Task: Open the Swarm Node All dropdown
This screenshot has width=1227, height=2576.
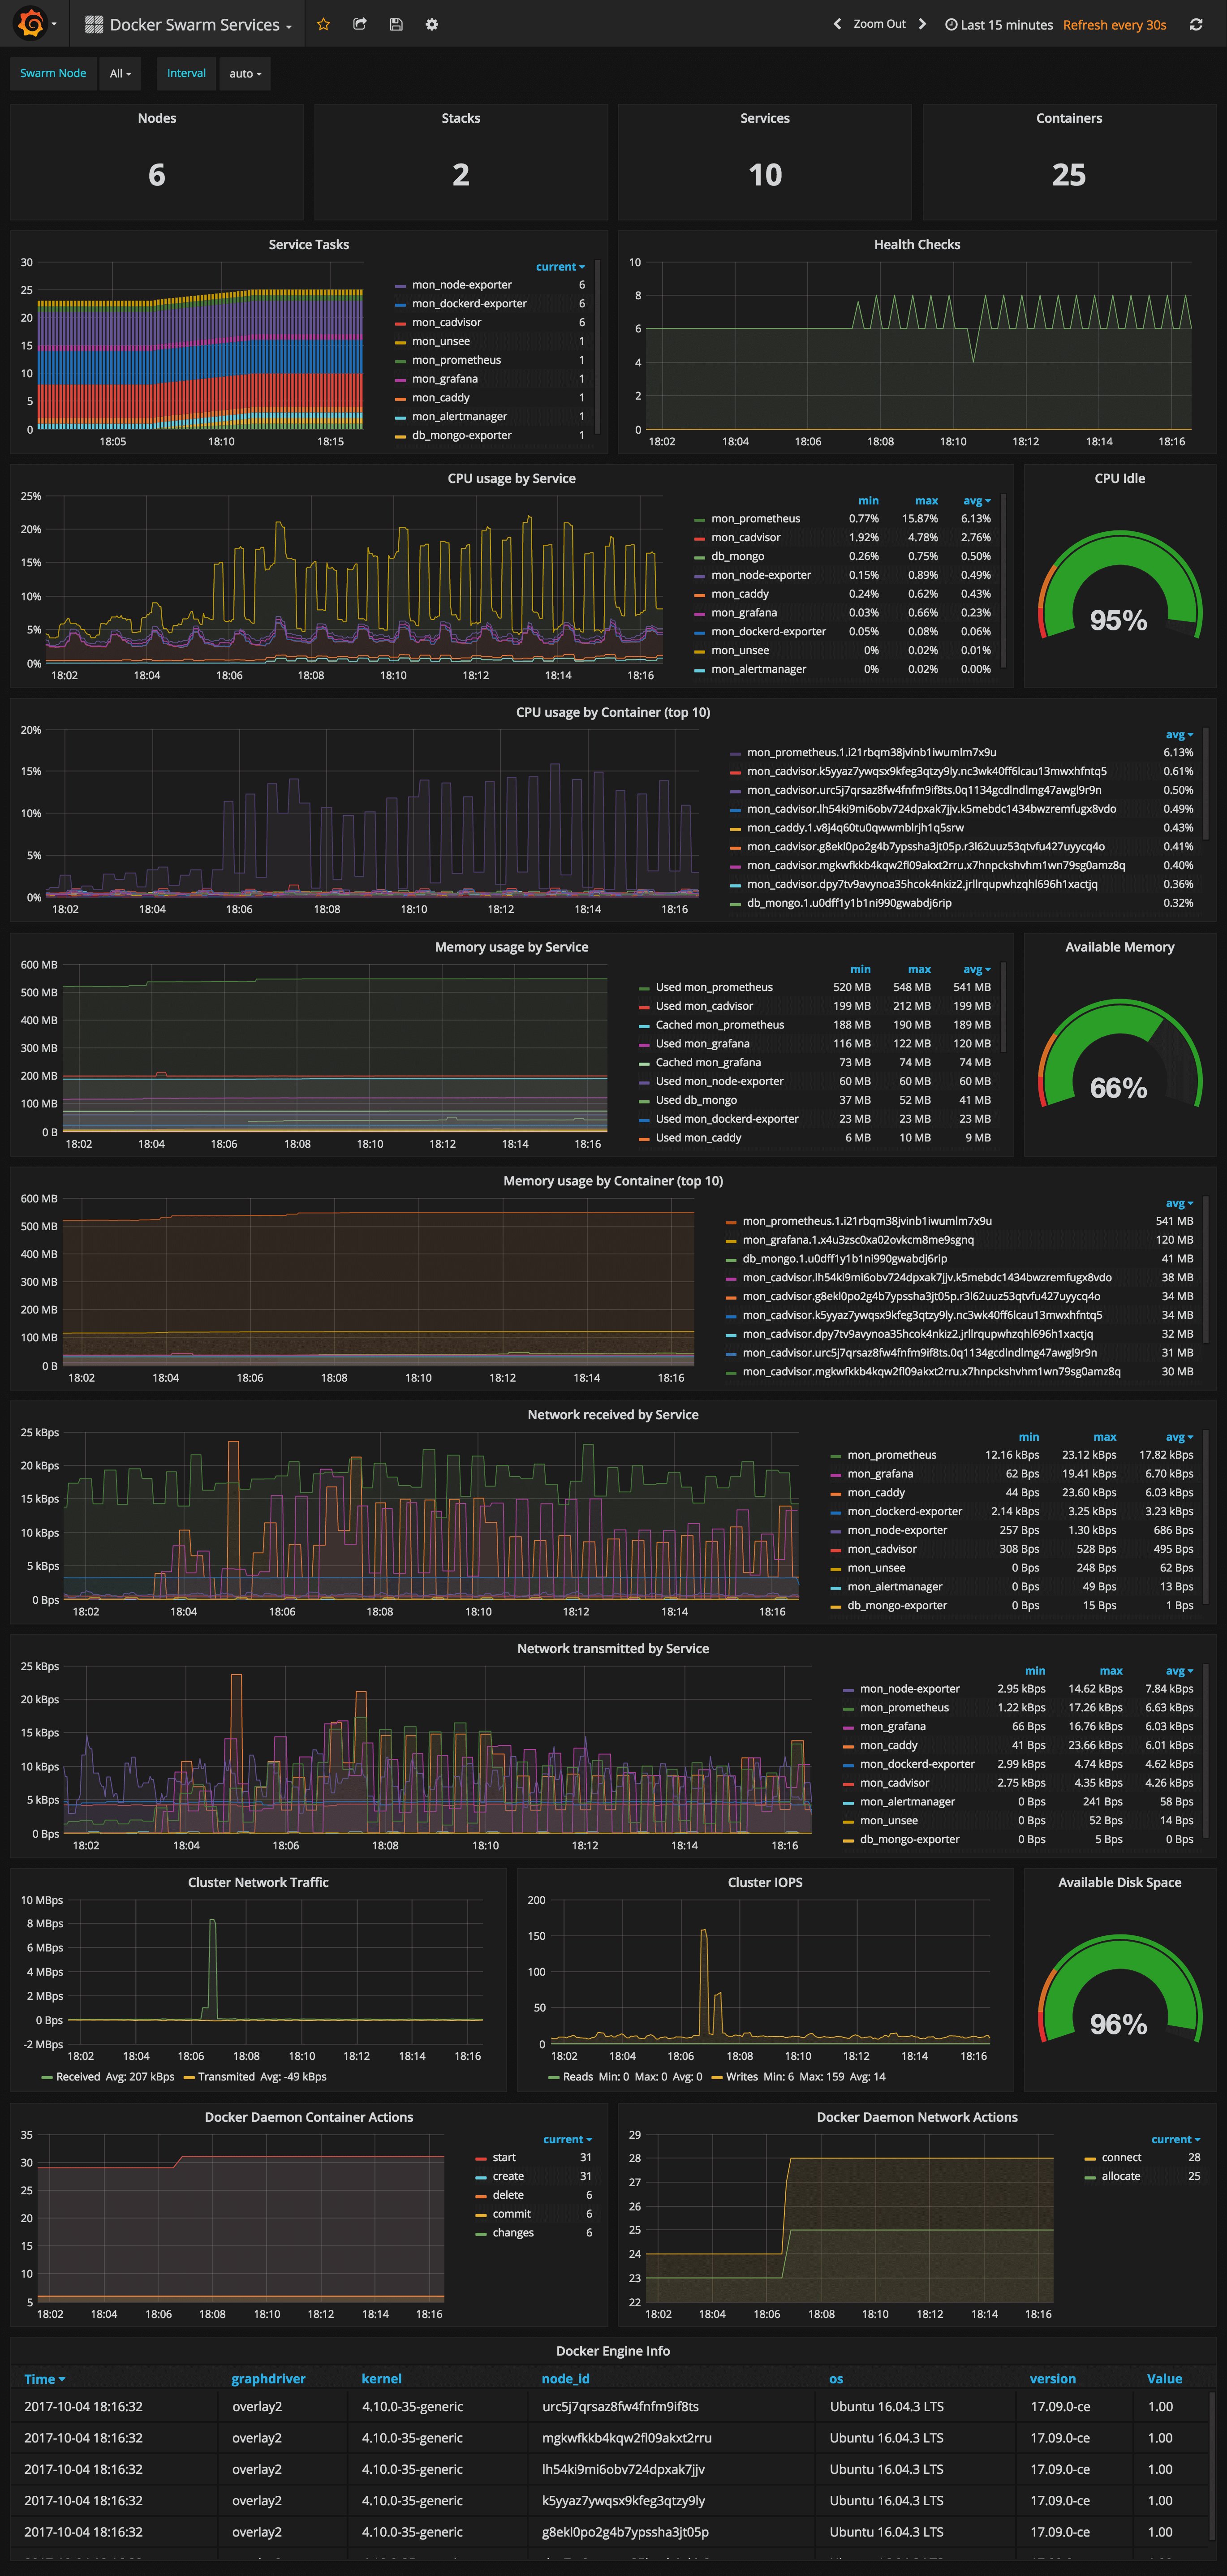Action: (x=120, y=74)
